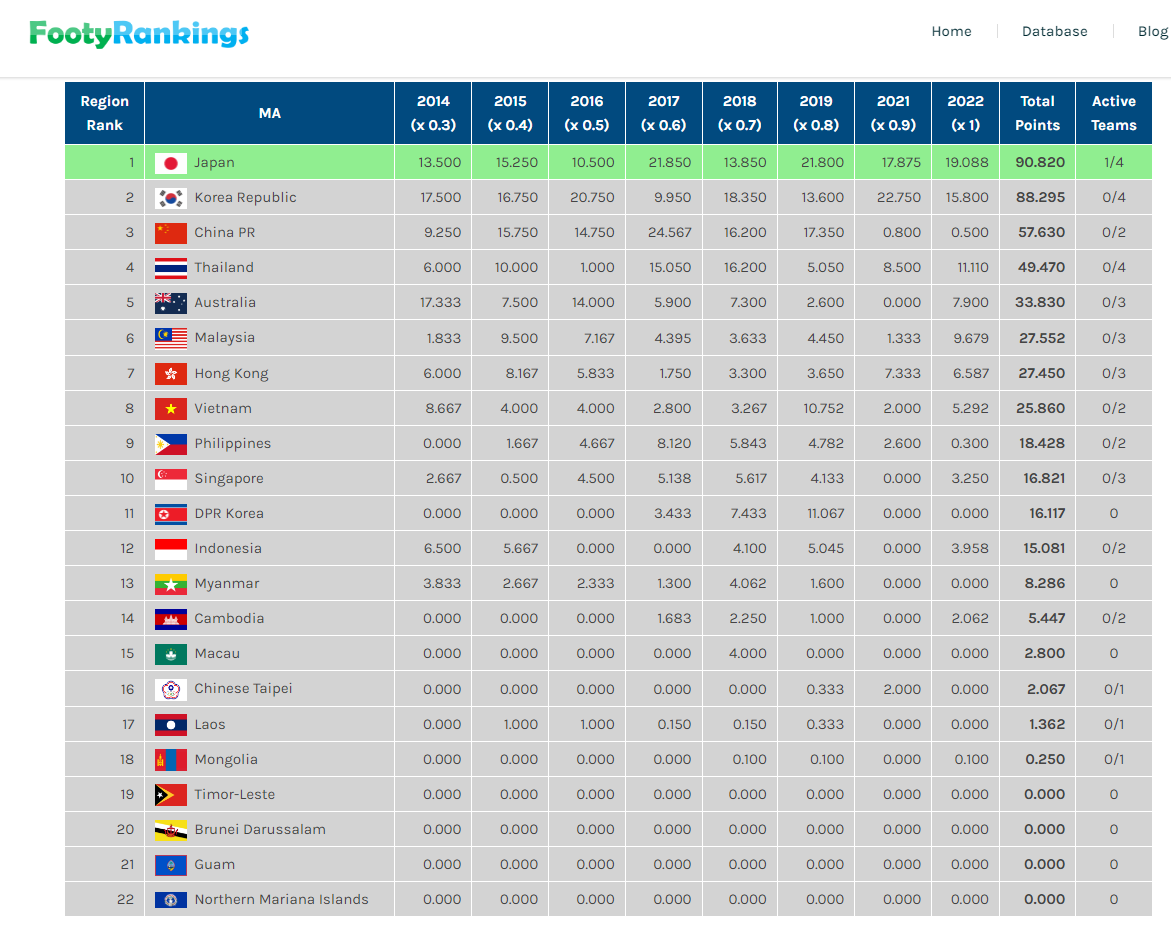Click the Timor-Leste flag icon

click(170, 795)
